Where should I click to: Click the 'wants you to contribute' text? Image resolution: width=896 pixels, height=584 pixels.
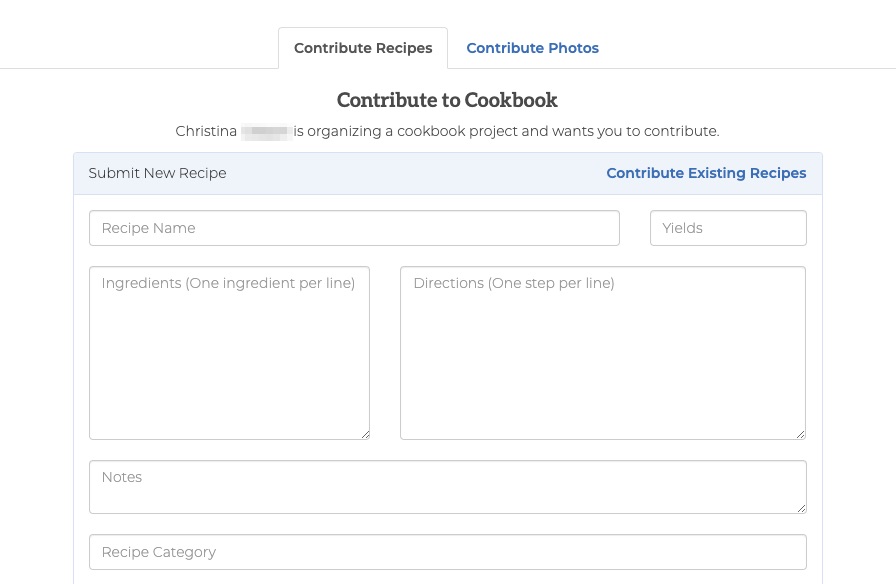click(635, 131)
